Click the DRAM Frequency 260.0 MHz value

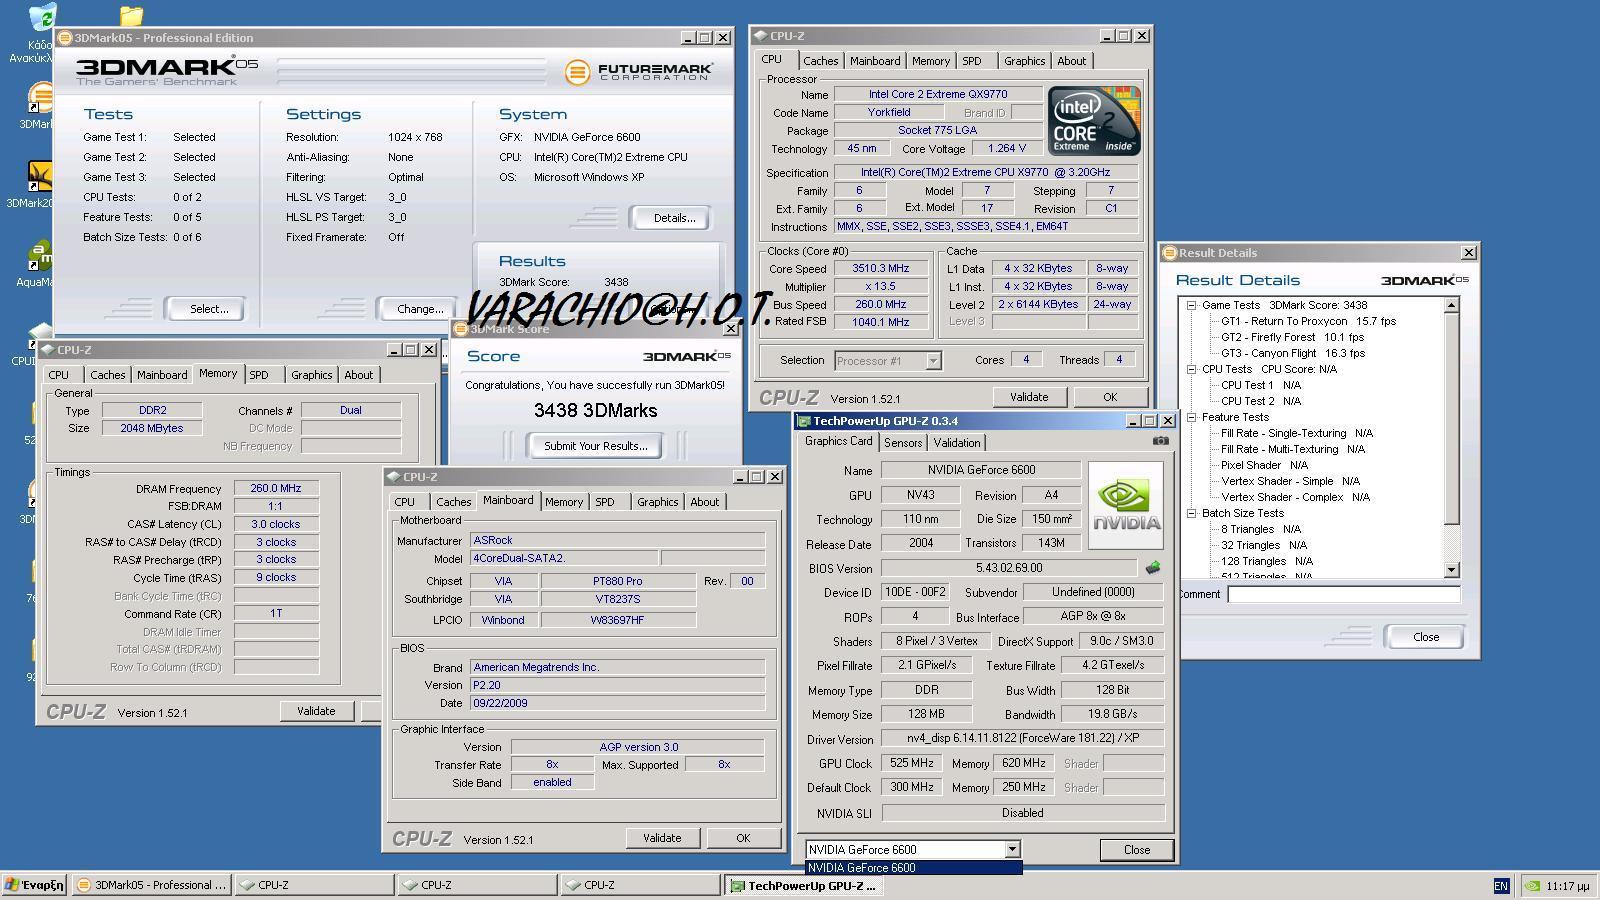coord(276,488)
